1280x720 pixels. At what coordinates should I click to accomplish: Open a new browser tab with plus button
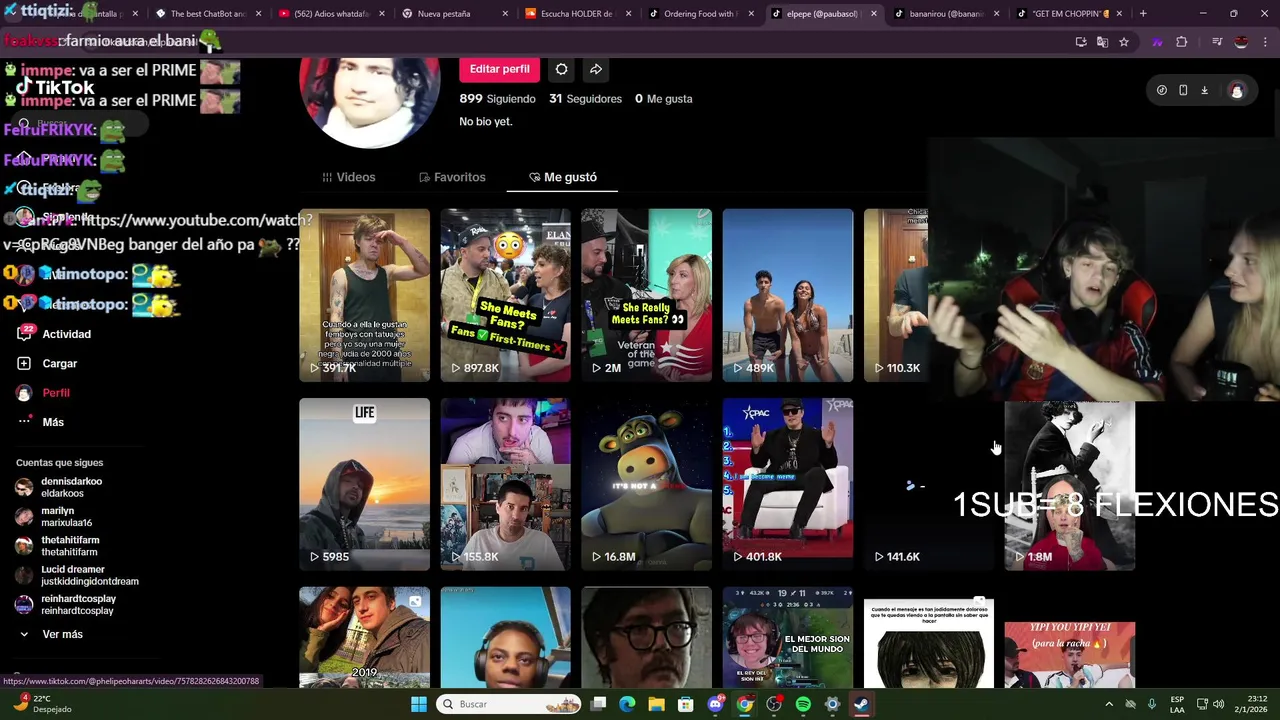pos(1143,14)
